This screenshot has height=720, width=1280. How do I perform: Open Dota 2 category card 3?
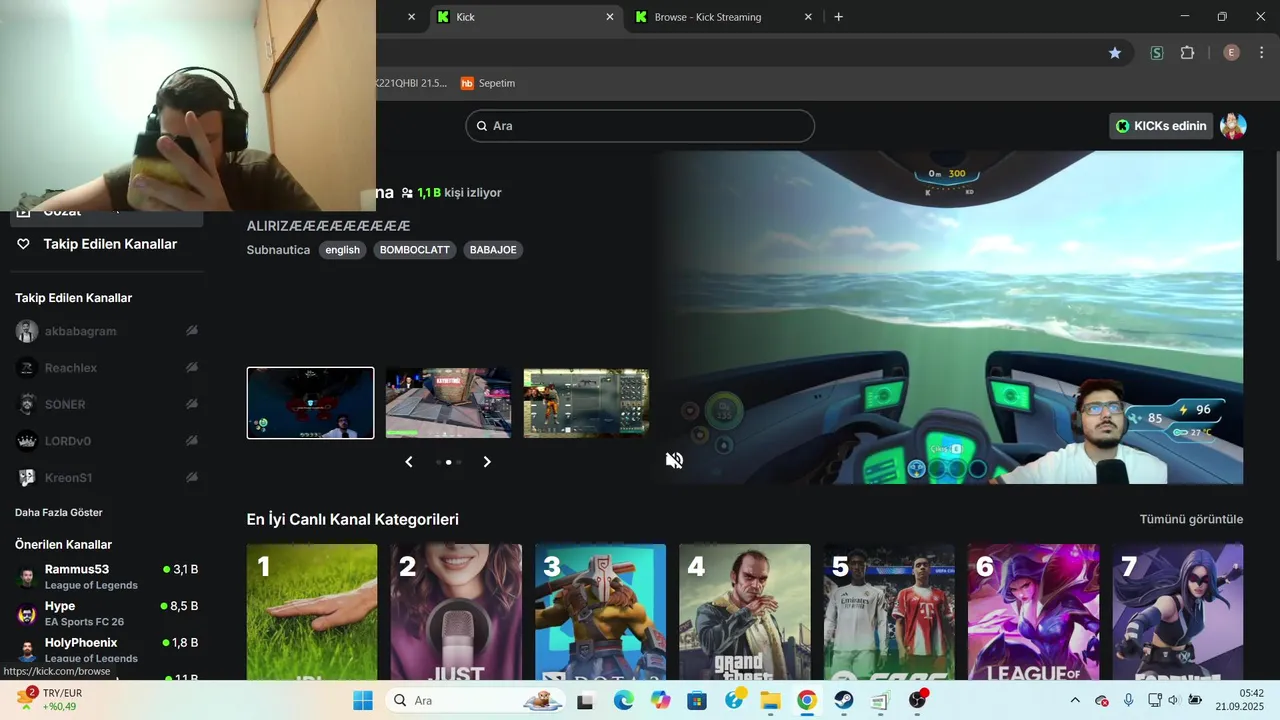click(x=600, y=612)
